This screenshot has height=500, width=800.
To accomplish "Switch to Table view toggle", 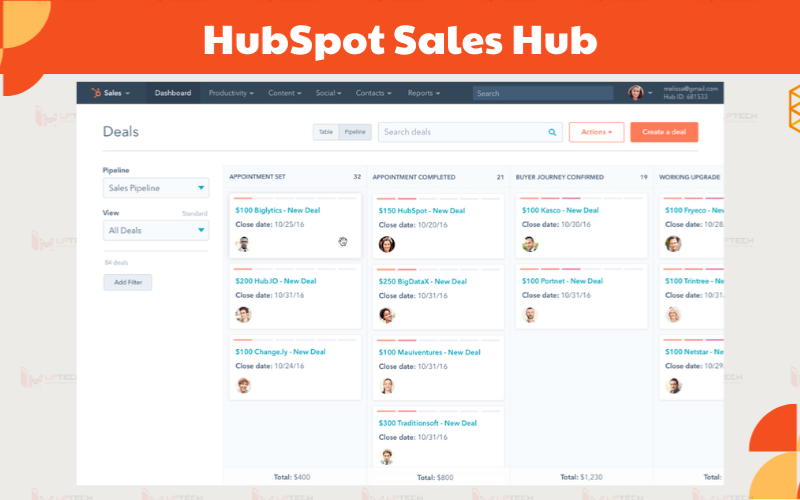I will (x=326, y=132).
